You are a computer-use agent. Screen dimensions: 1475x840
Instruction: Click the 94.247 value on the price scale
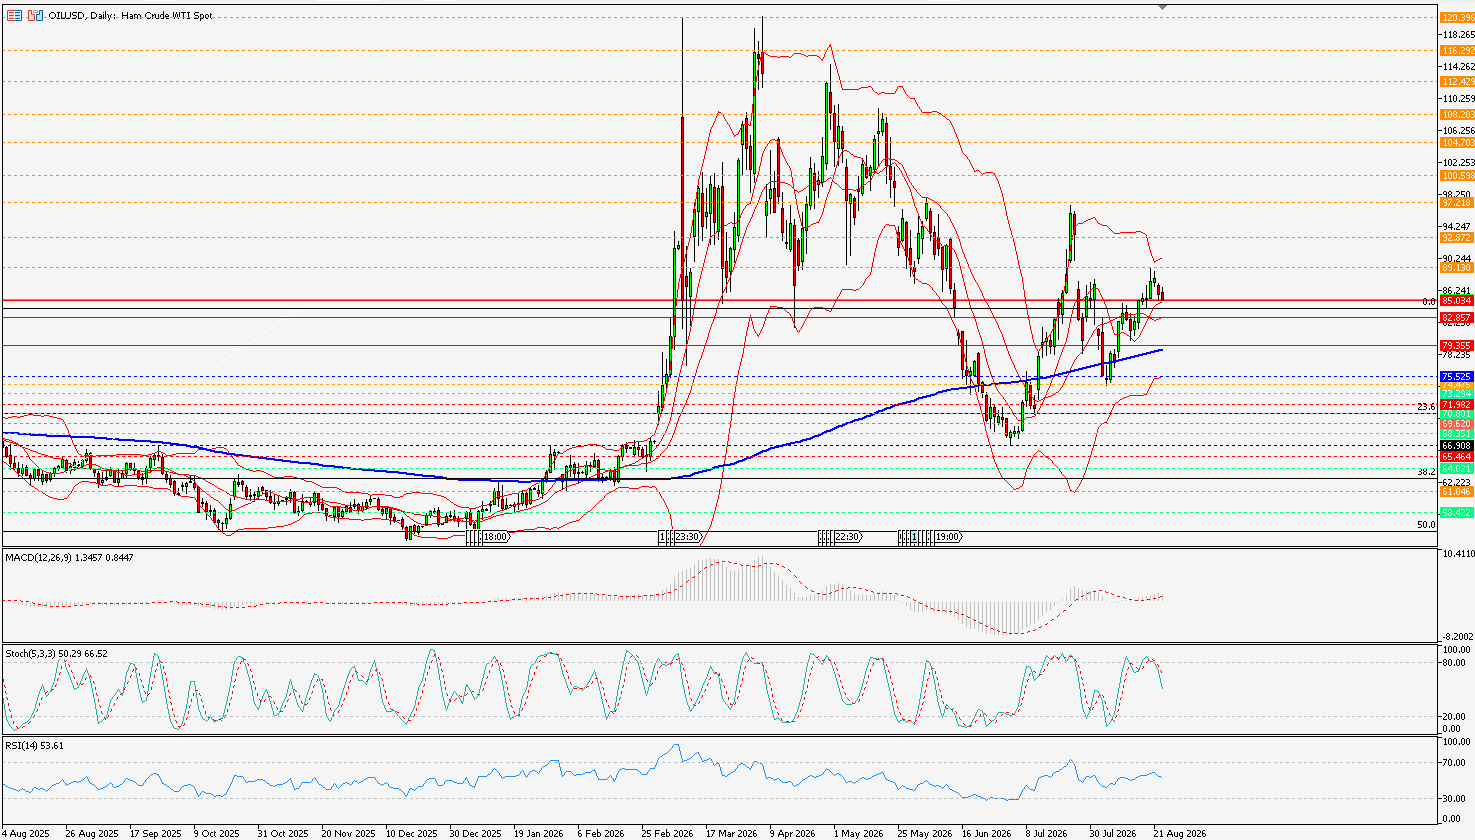coord(1455,227)
